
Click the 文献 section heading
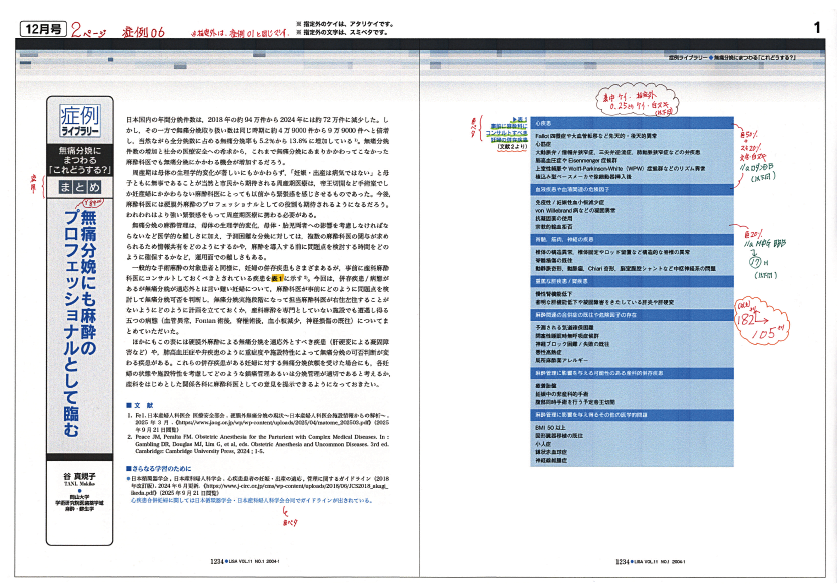pyautogui.click(x=134, y=403)
